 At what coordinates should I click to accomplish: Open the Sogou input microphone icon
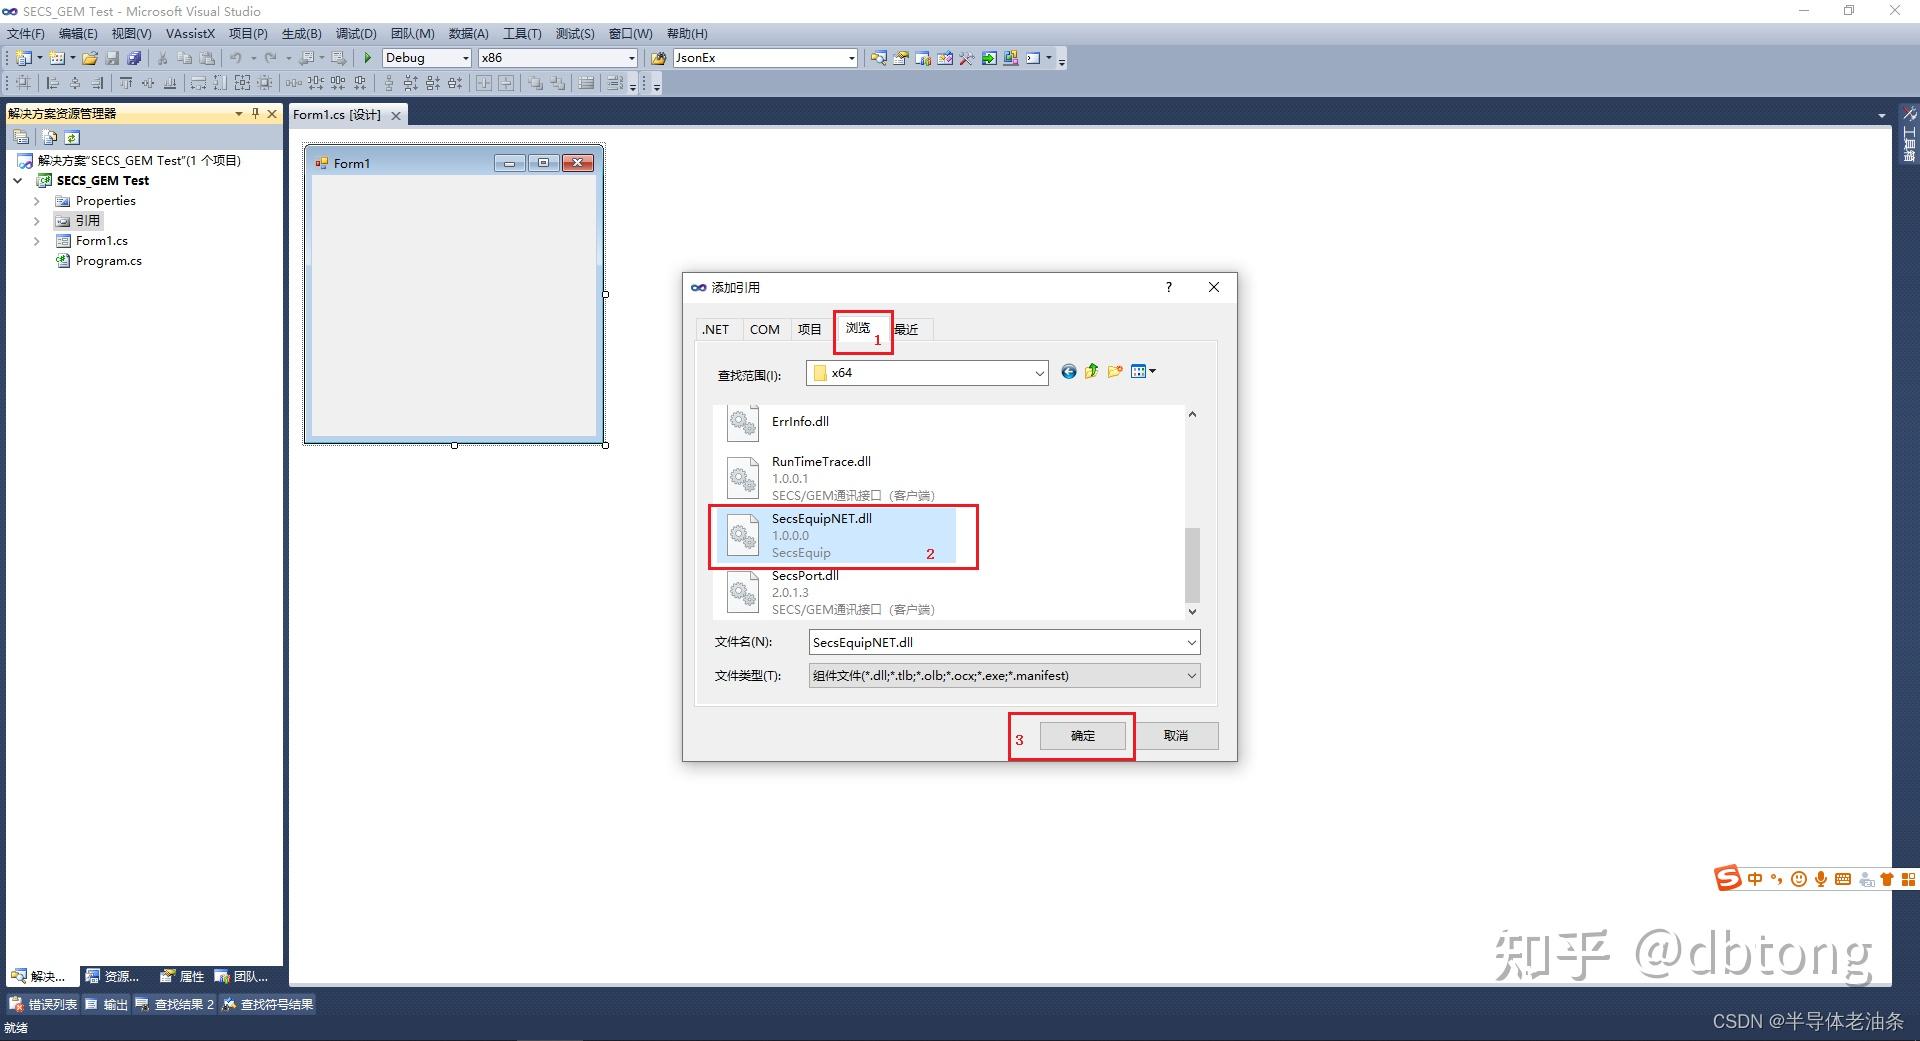click(x=1821, y=879)
